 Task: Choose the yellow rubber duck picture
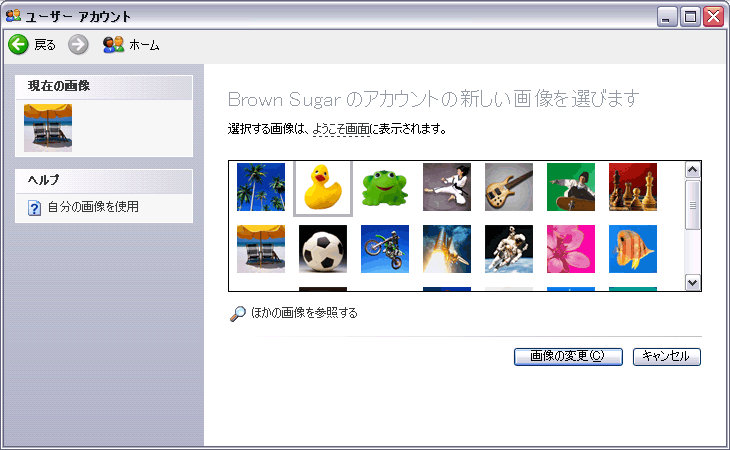point(323,187)
